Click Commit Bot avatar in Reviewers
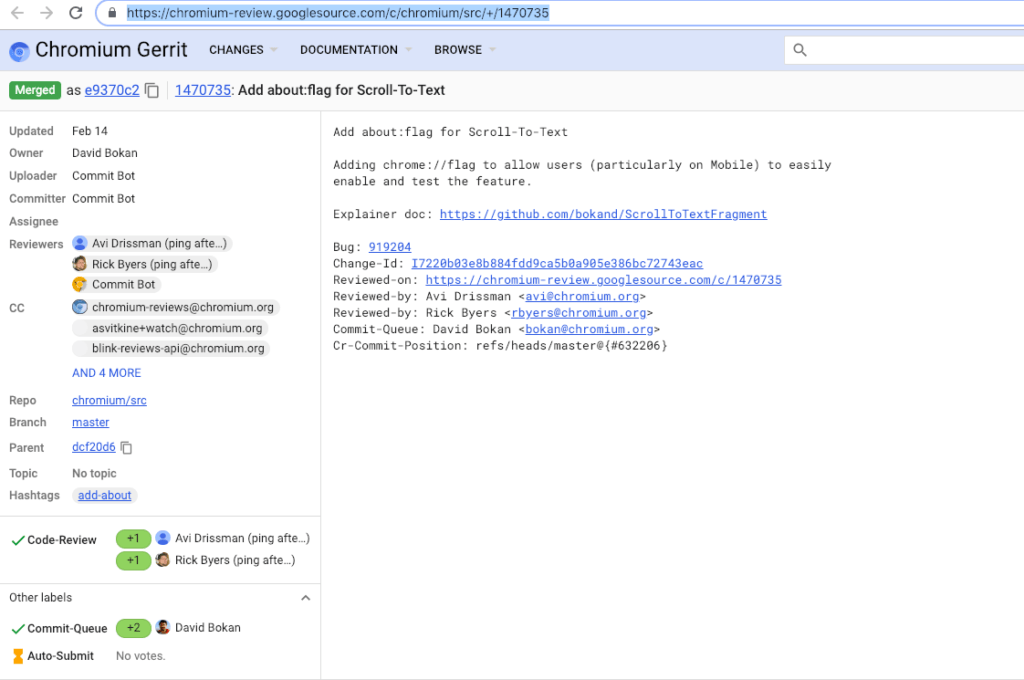 80,284
